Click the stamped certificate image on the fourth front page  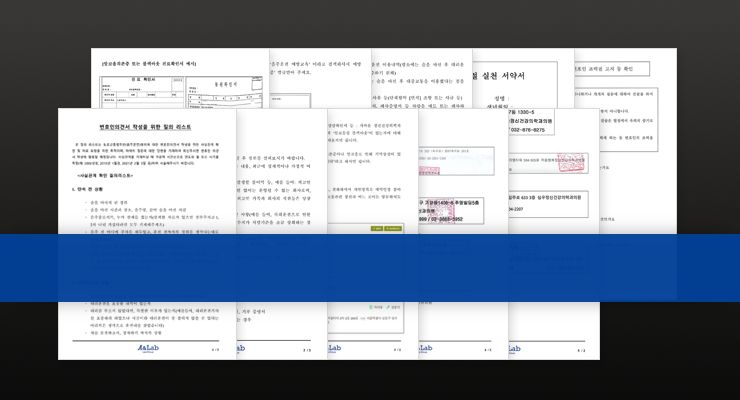(x=456, y=161)
